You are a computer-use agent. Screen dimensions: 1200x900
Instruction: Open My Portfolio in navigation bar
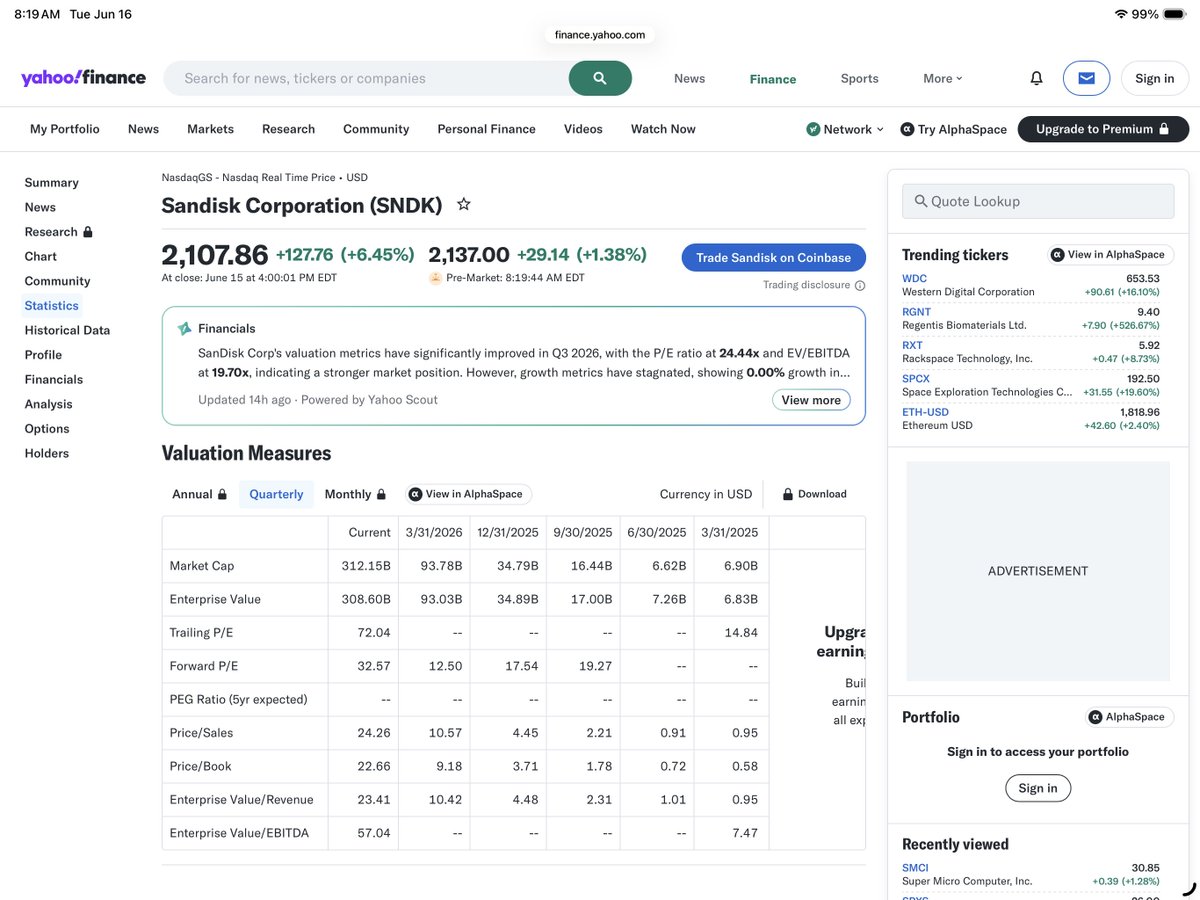[x=65, y=129]
